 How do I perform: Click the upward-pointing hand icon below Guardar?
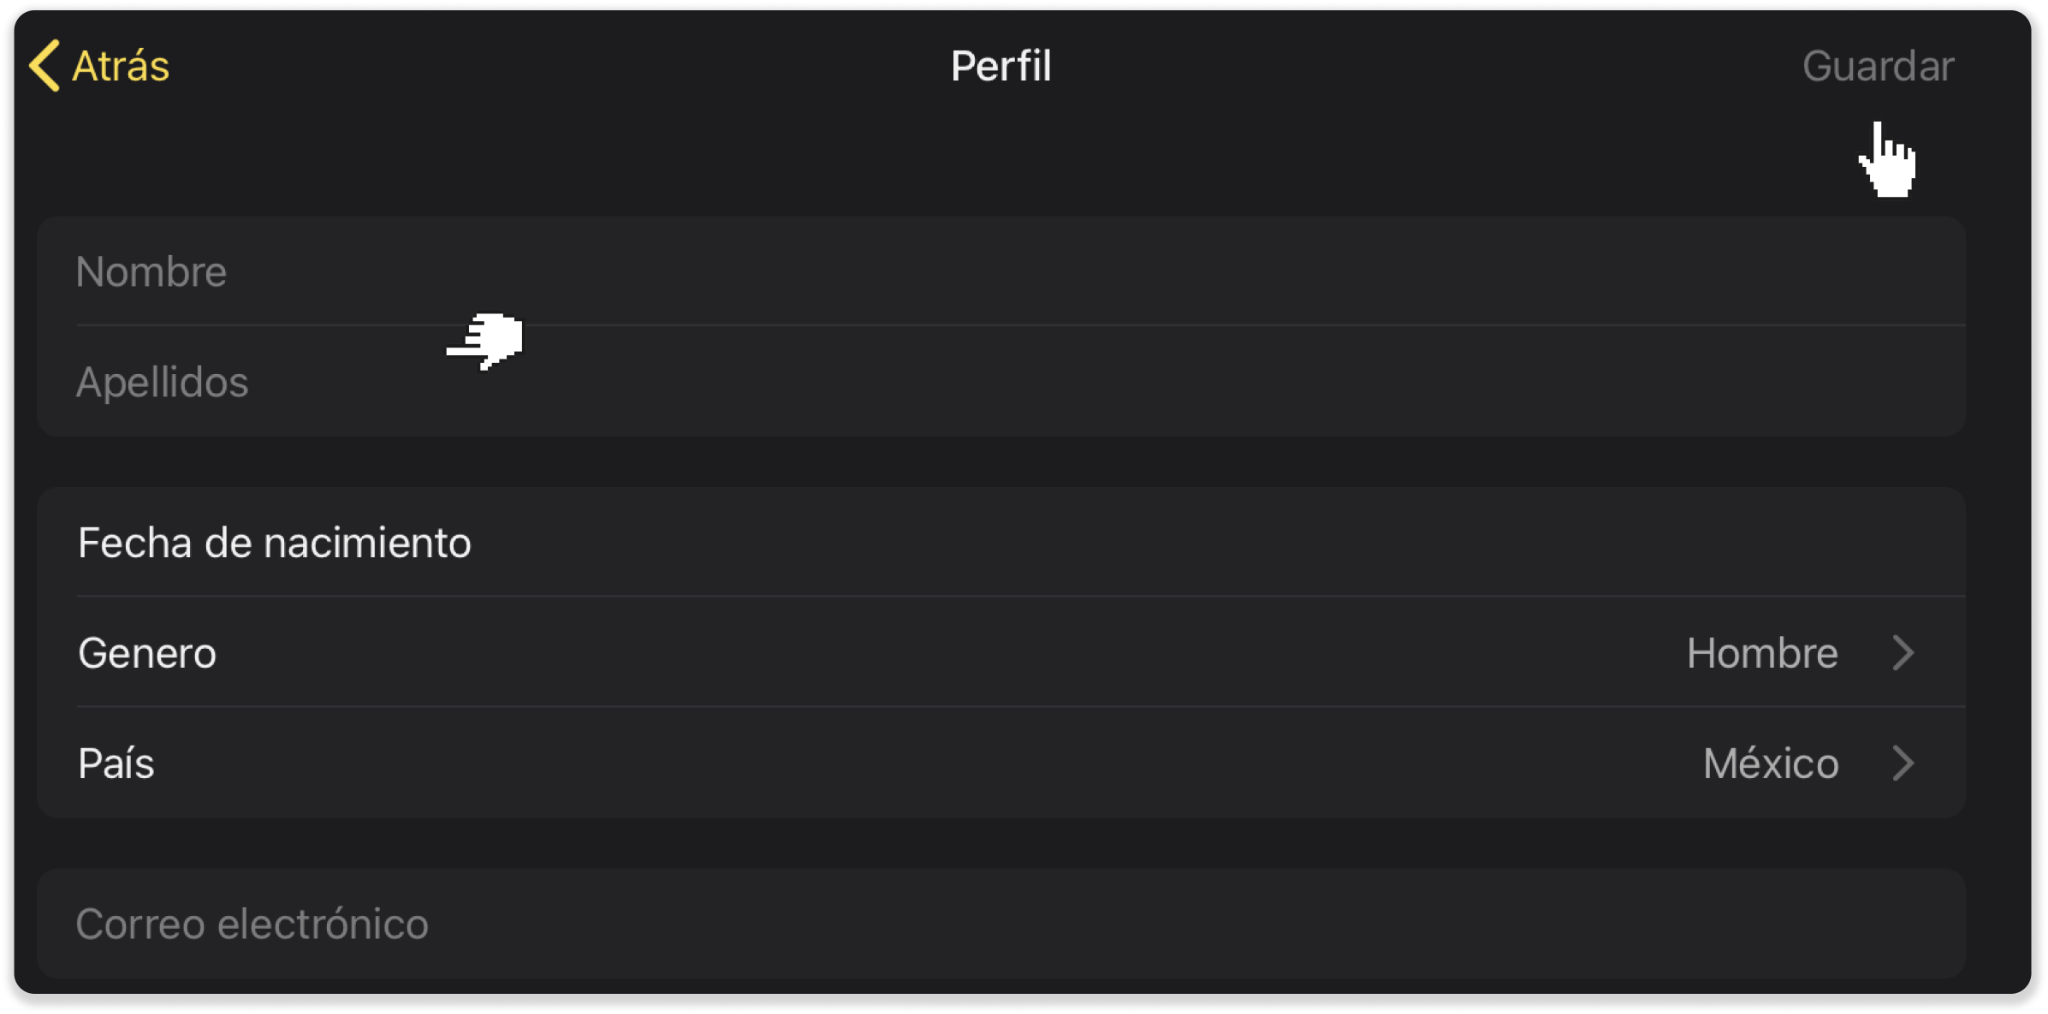click(1887, 160)
